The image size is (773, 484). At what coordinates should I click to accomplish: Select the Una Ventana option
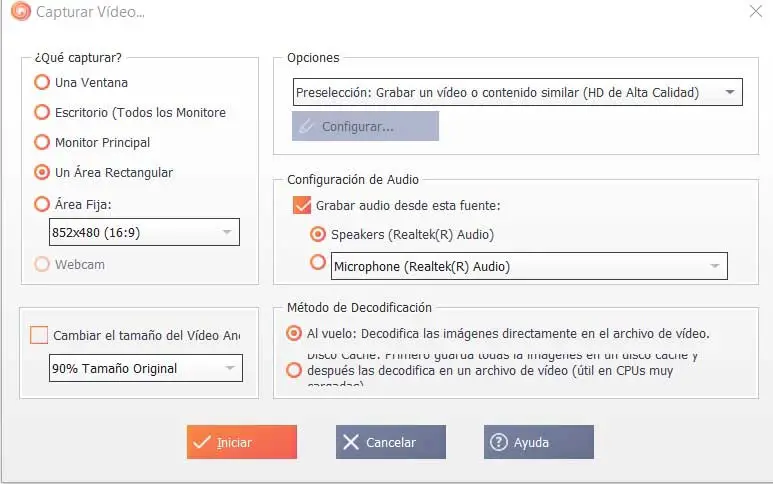tap(42, 83)
